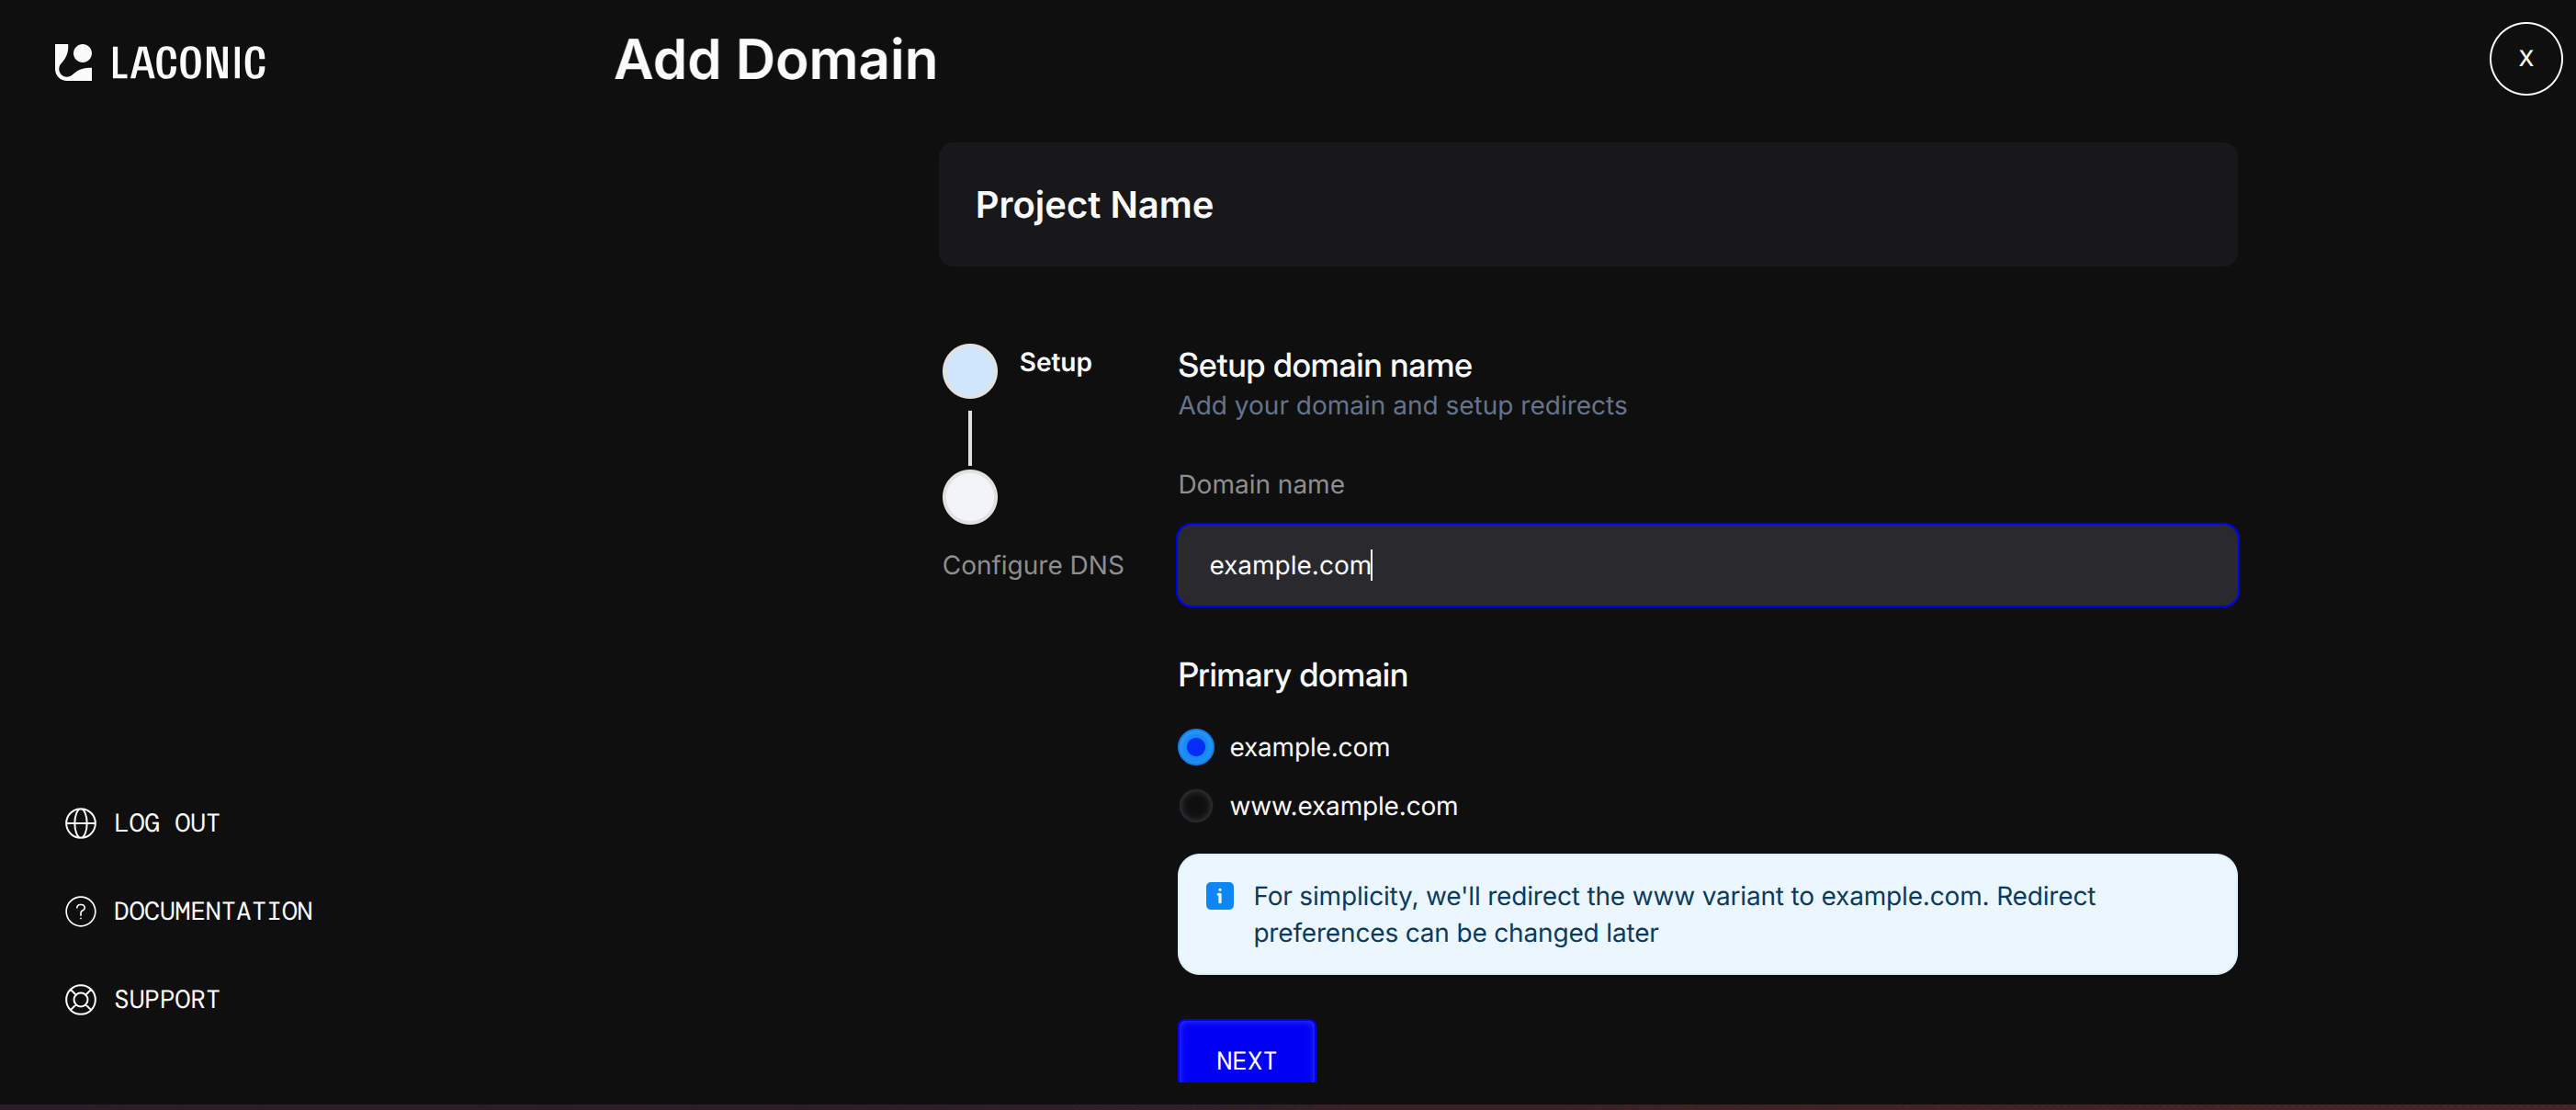
Task: Choose www.example.com radio option
Action: [1195, 806]
